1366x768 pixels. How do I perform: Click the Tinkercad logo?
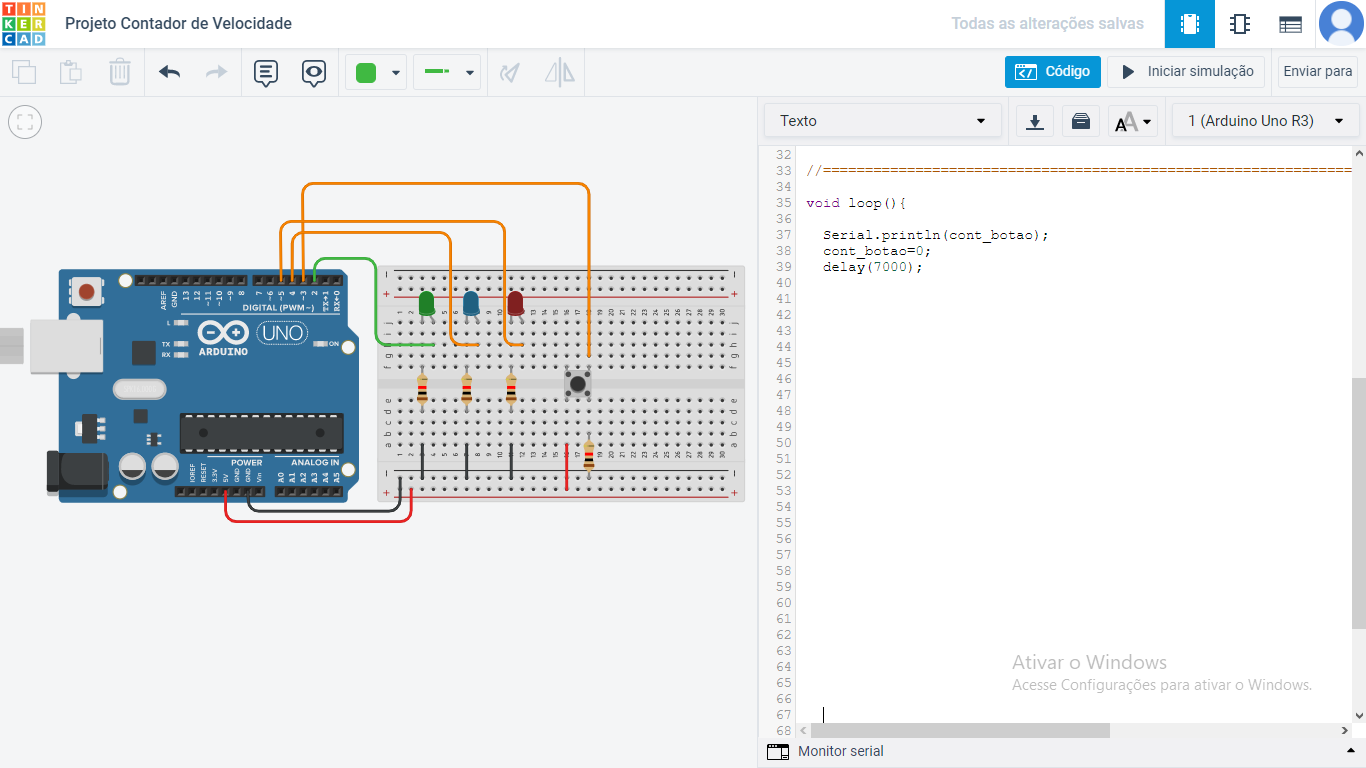pos(23,24)
